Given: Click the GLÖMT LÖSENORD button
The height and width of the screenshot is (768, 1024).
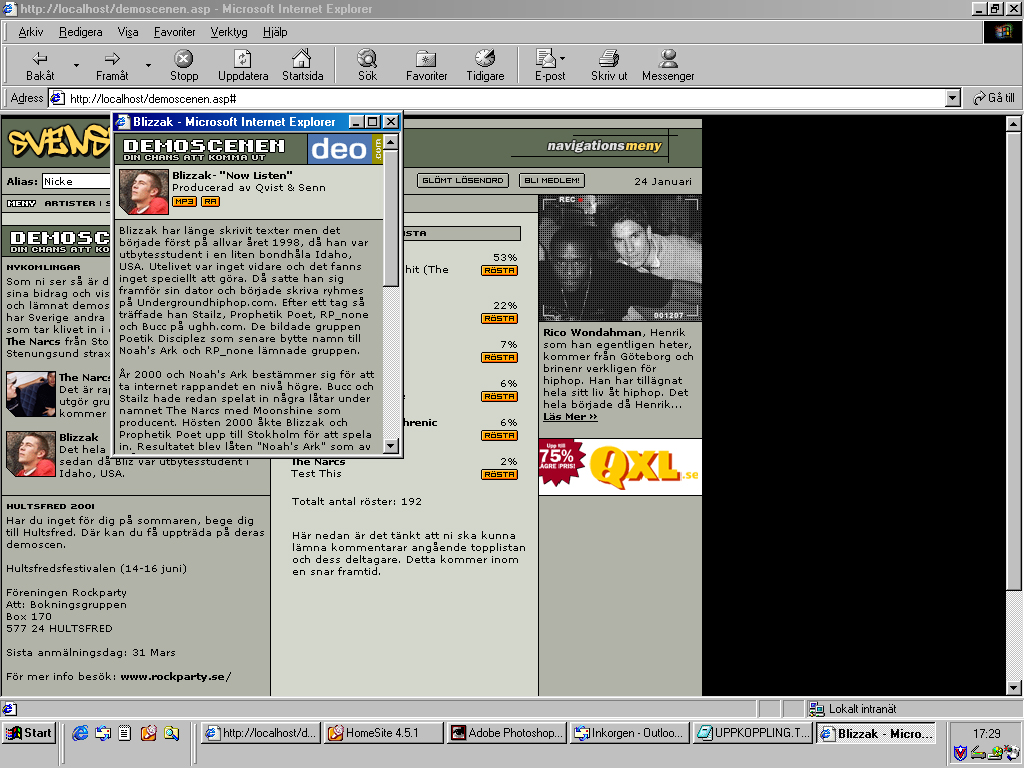Looking at the screenshot, I should point(462,180).
